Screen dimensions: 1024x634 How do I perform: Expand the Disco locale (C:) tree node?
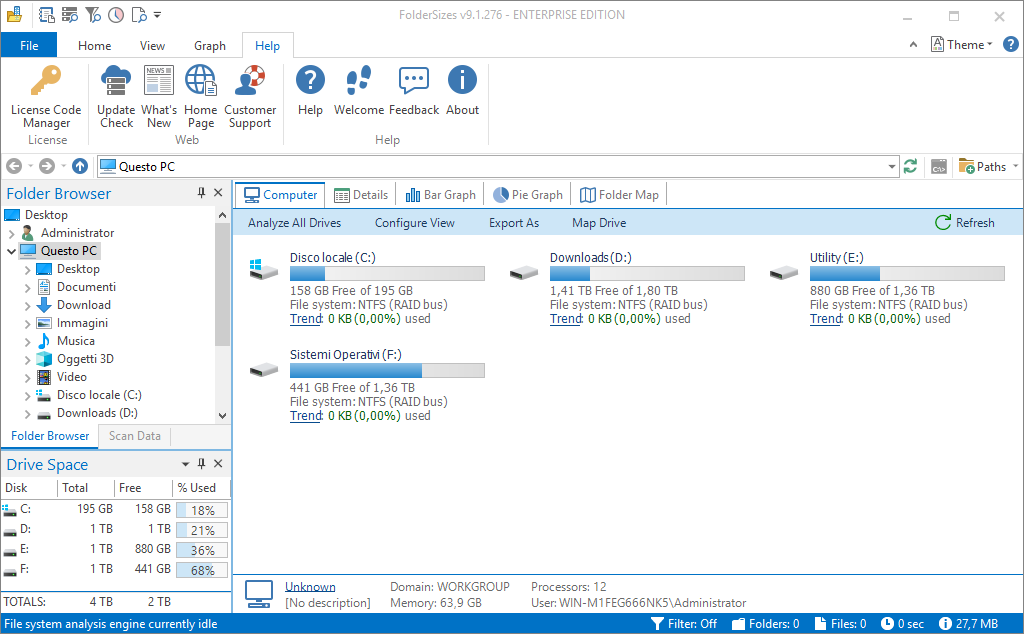tap(27, 395)
